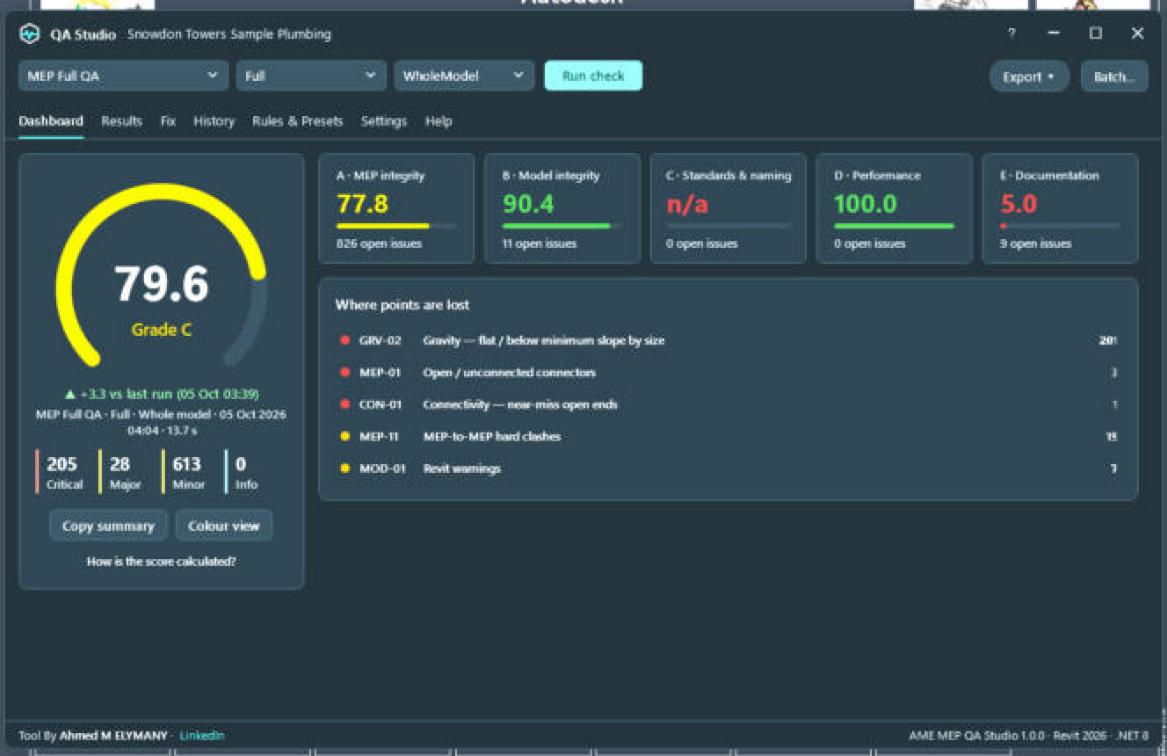Minimize the QA Studio window
This screenshot has height=756, width=1167.
point(1053,33)
